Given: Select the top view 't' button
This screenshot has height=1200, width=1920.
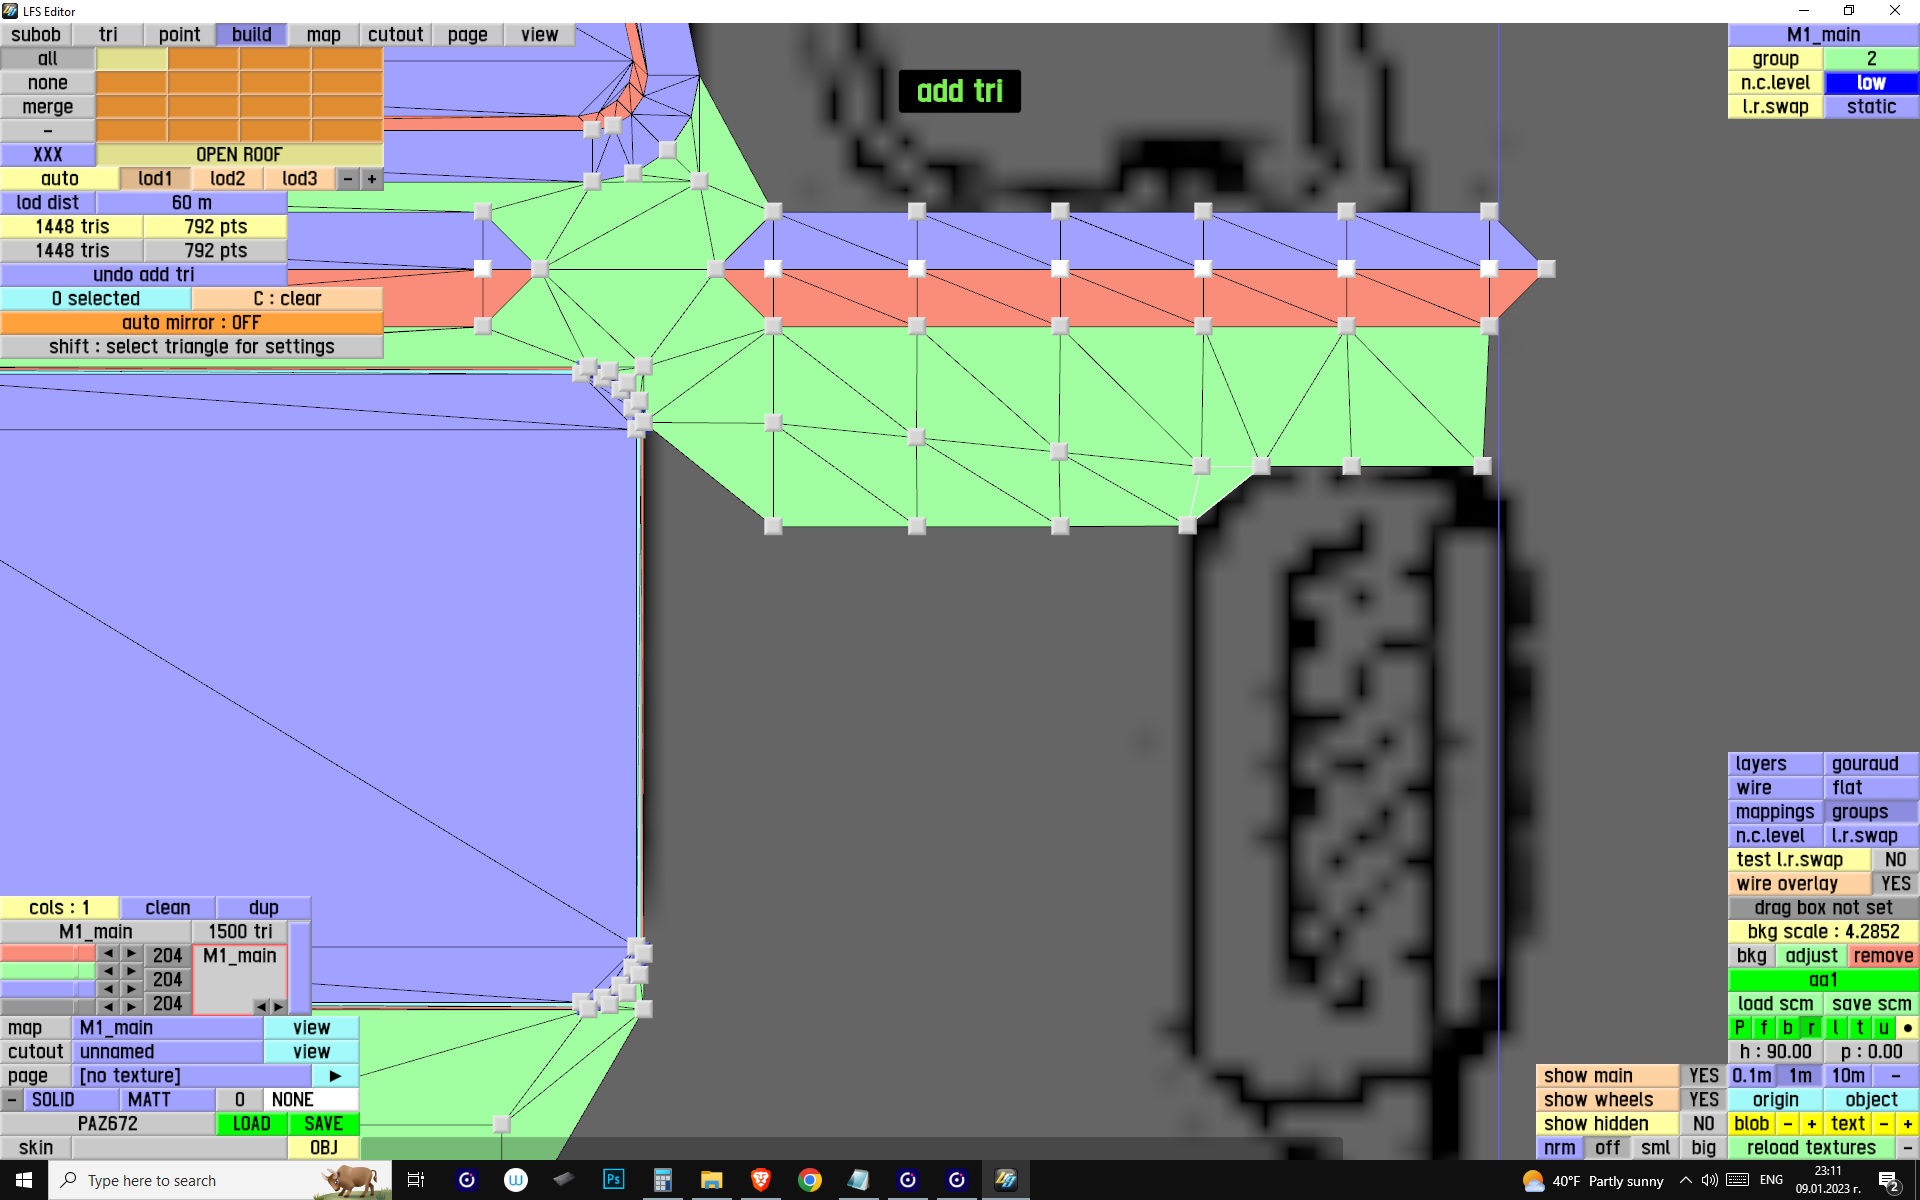Looking at the screenshot, I should (x=1859, y=1027).
